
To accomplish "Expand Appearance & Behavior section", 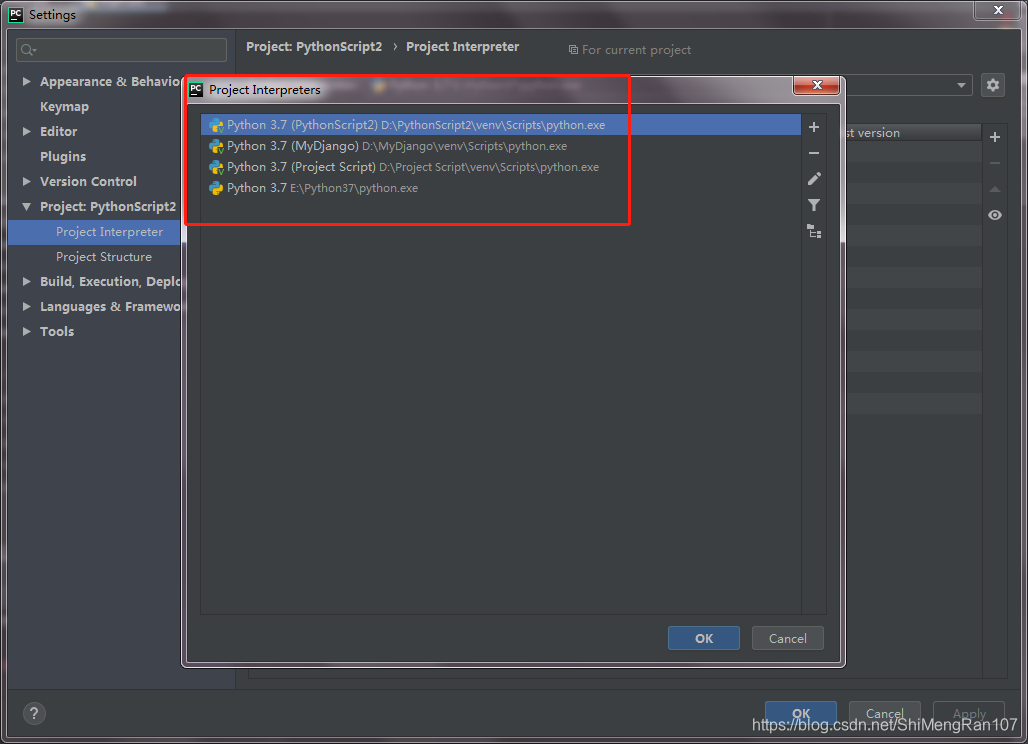I will (26, 81).
